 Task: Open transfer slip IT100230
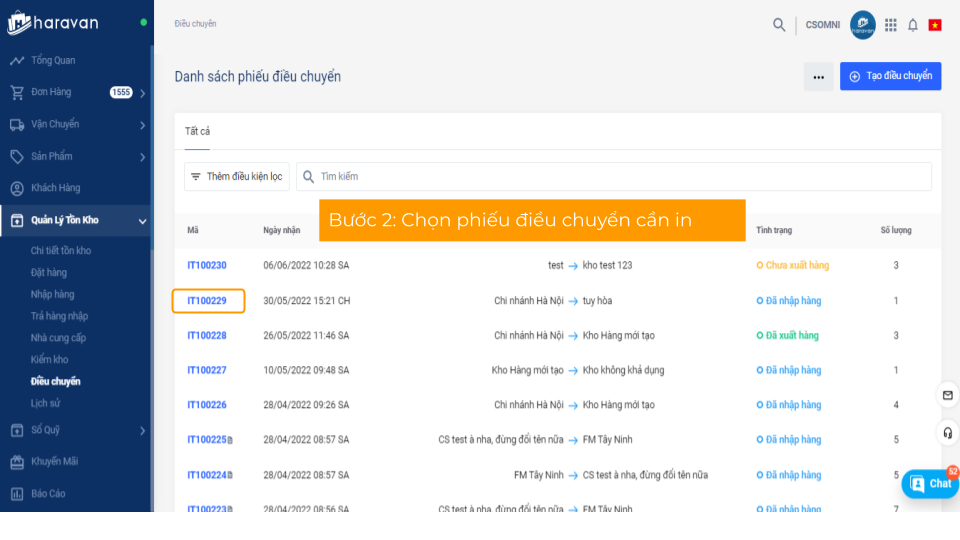pos(207,266)
